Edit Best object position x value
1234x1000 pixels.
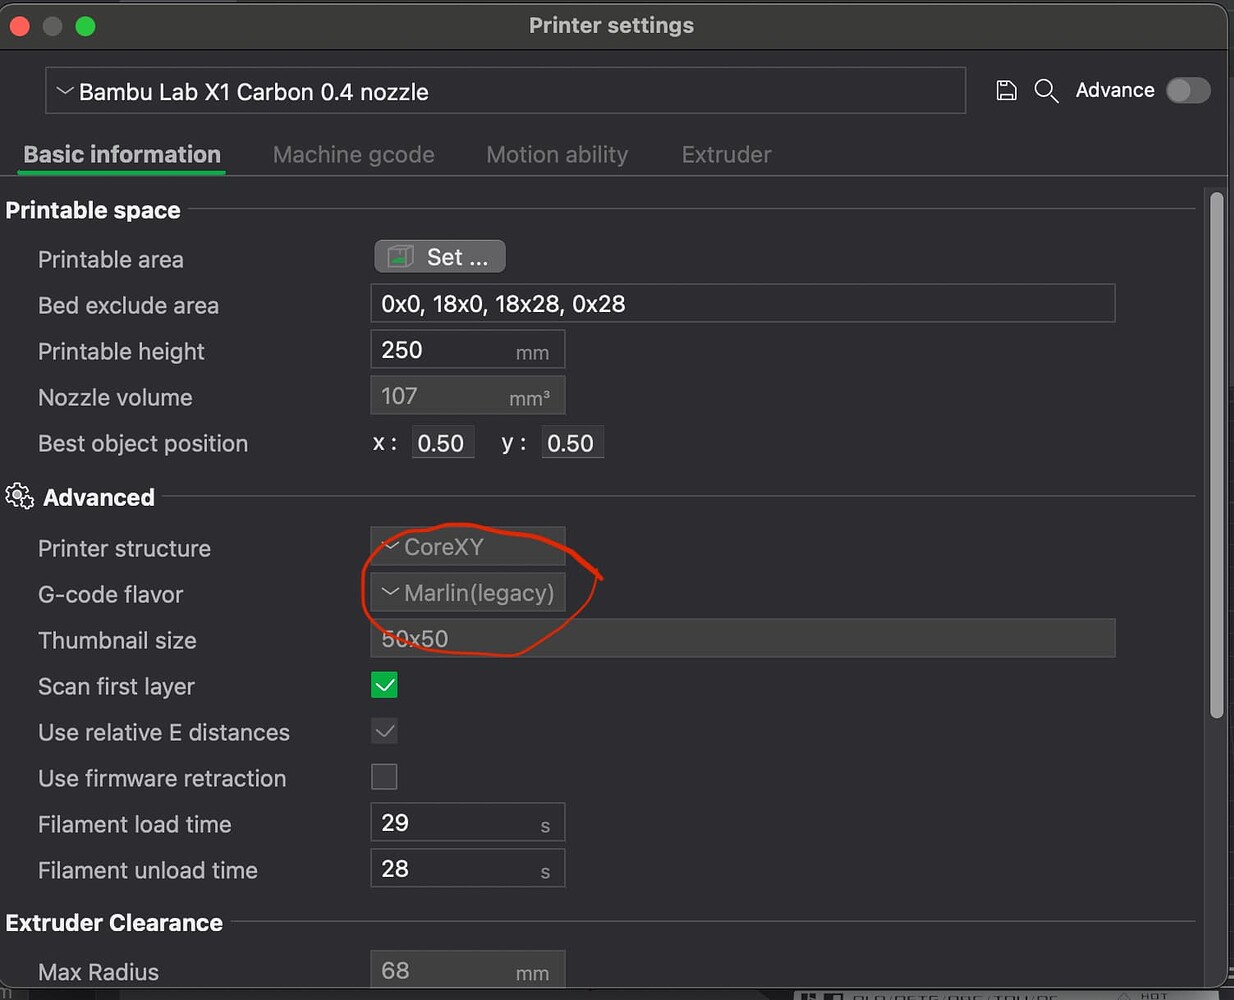point(442,443)
